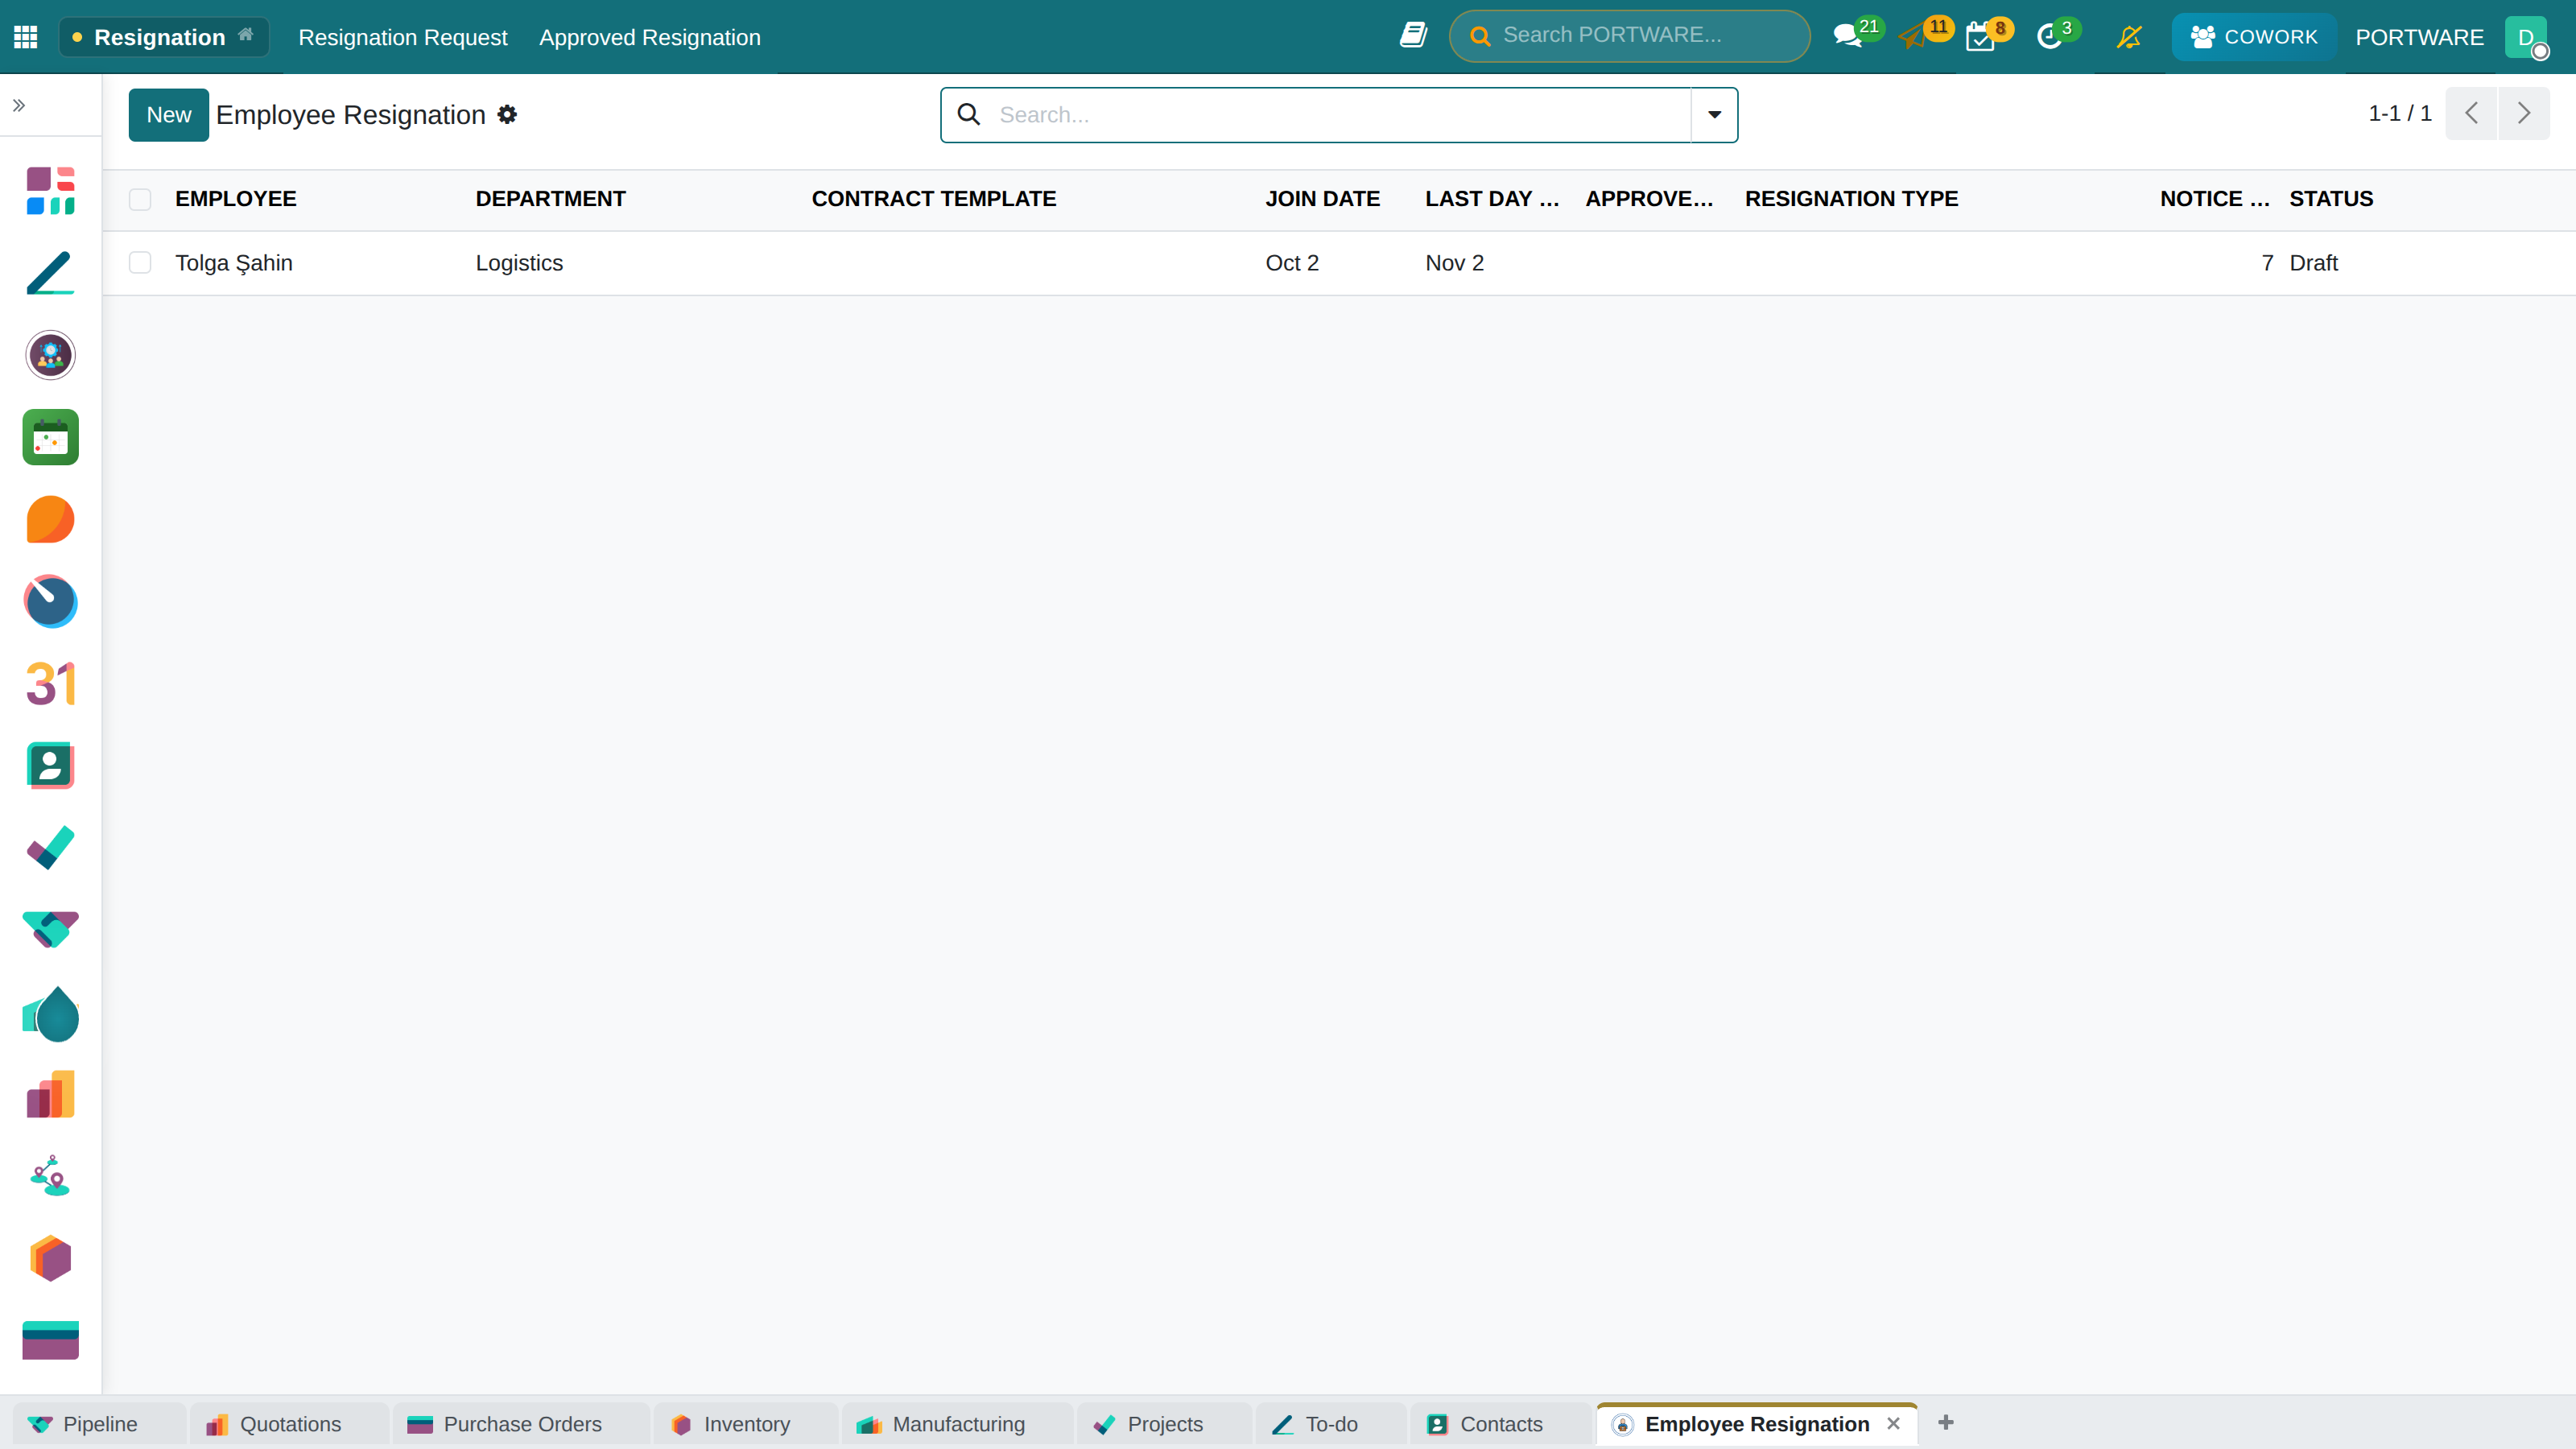Expand the sidebar with double chevron
Image resolution: width=2576 pixels, height=1449 pixels.
point(19,105)
